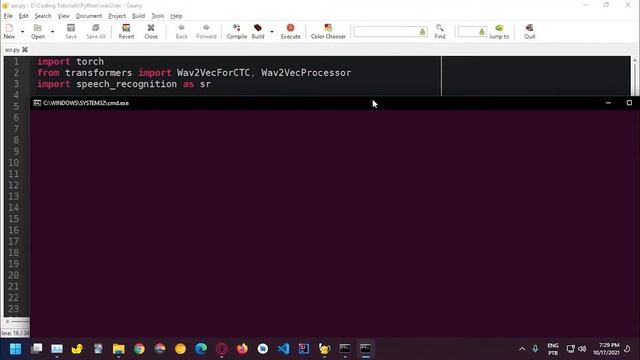Click the Save All toolbar icon
Image resolution: width=640 pixels, height=360 pixels.
point(96,31)
